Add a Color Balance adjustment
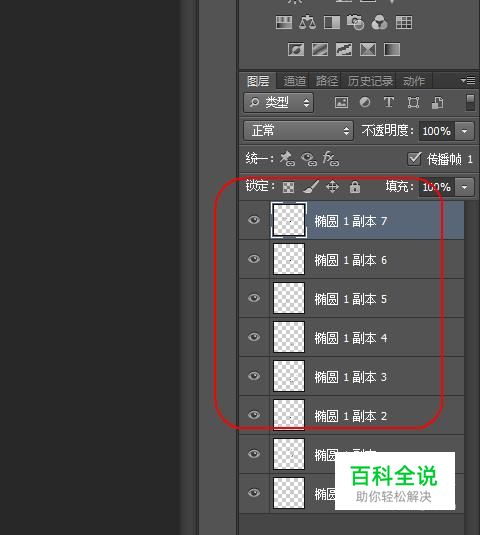 [307, 23]
